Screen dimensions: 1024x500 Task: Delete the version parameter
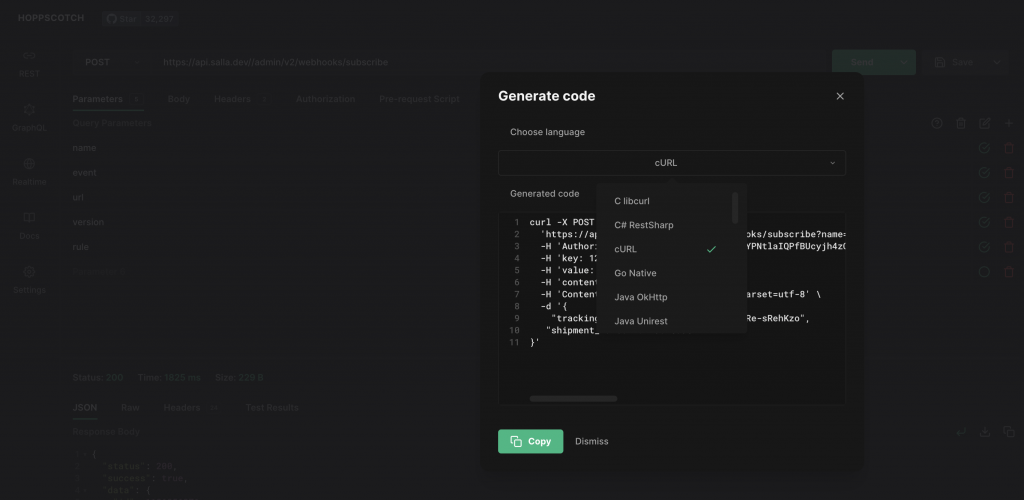pos(1009,223)
